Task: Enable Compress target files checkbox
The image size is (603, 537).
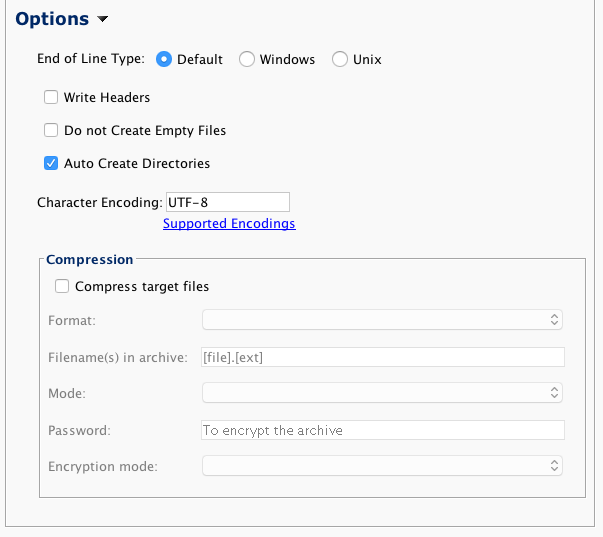Action: pyautogui.click(x=62, y=287)
